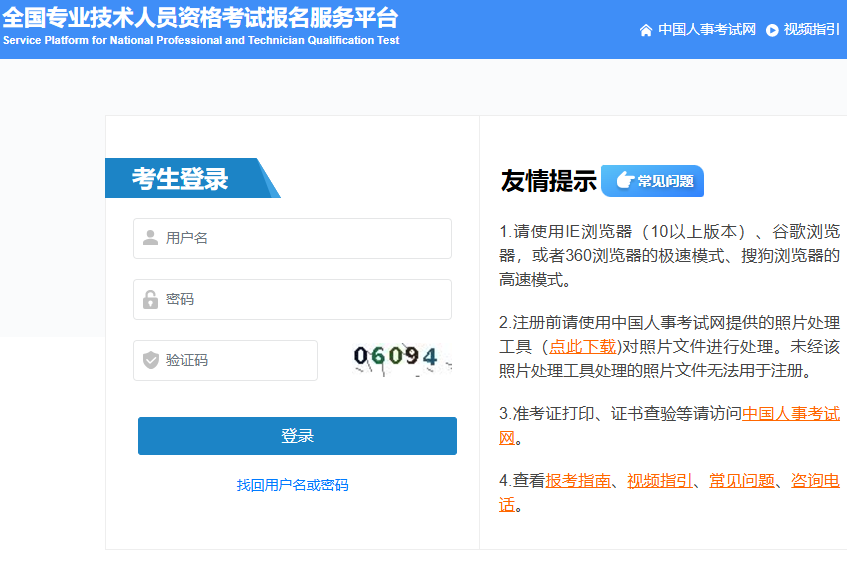
Task: Open the 找回用户名或密码 link
Action: pos(292,485)
